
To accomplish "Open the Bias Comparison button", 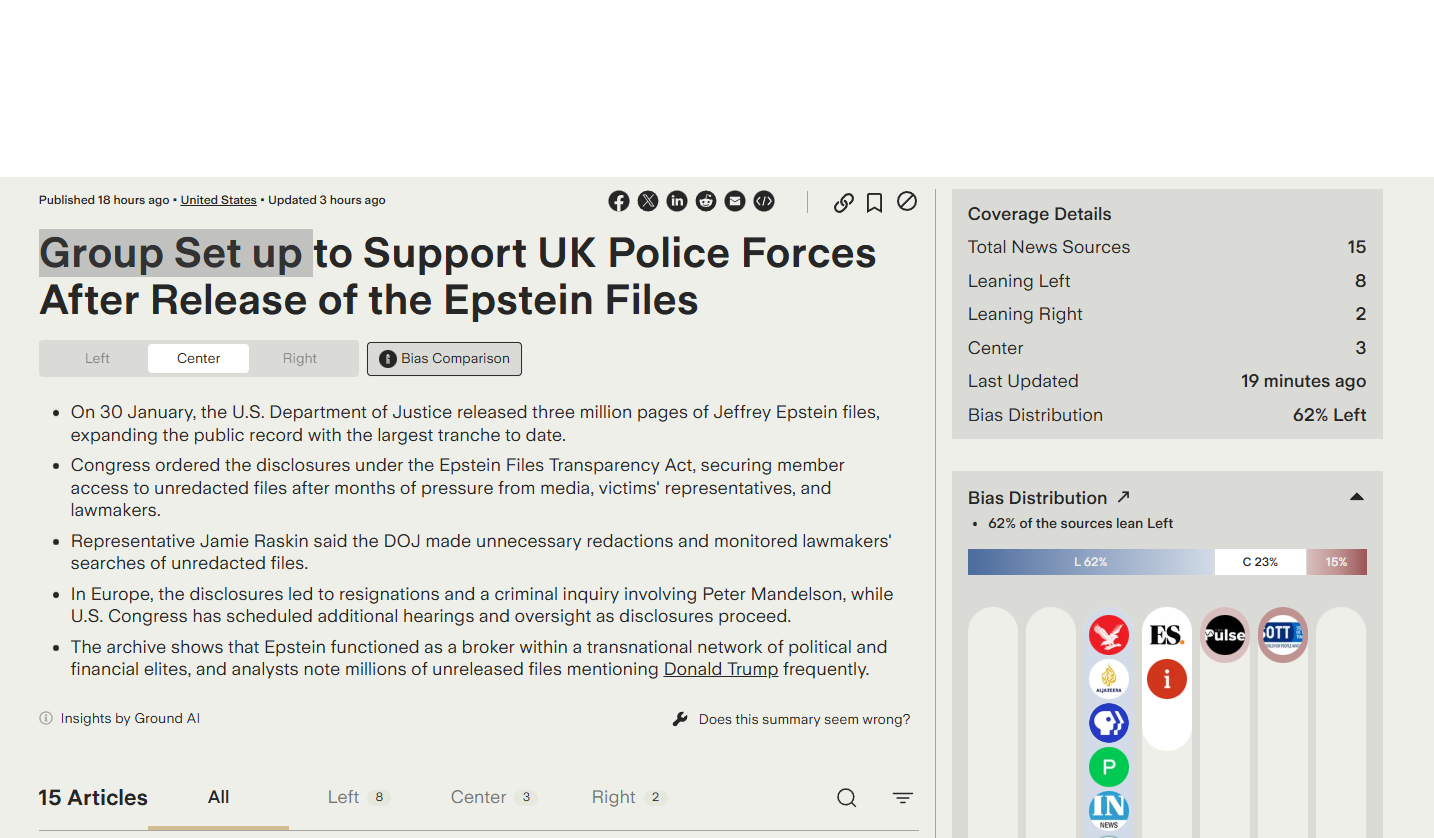I will point(444,358).
